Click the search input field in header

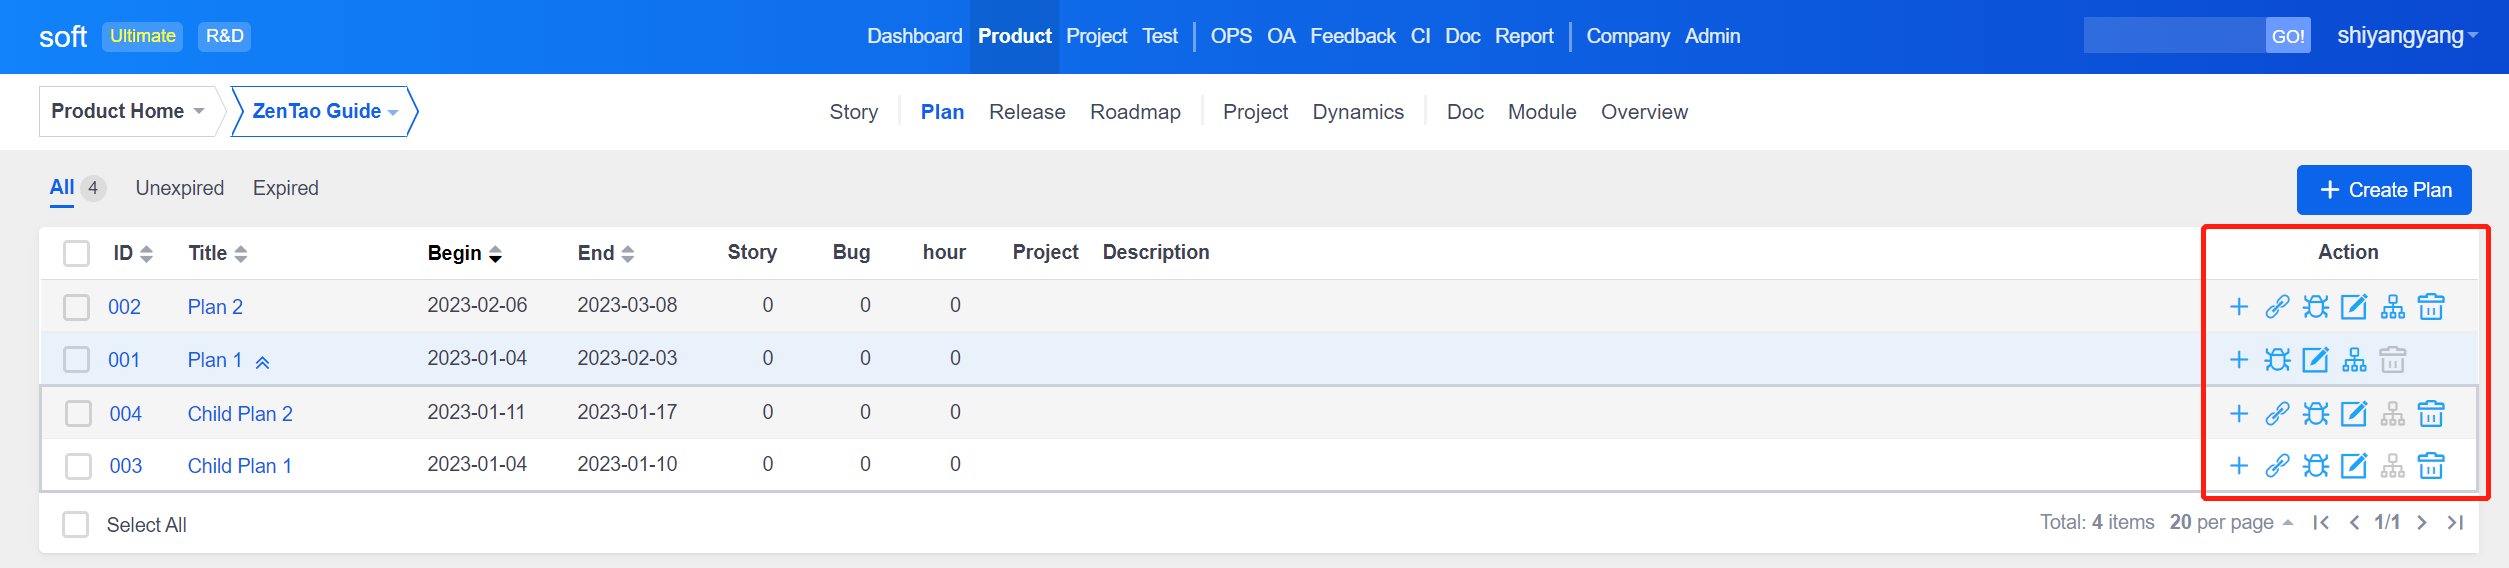click(2173, 36)
